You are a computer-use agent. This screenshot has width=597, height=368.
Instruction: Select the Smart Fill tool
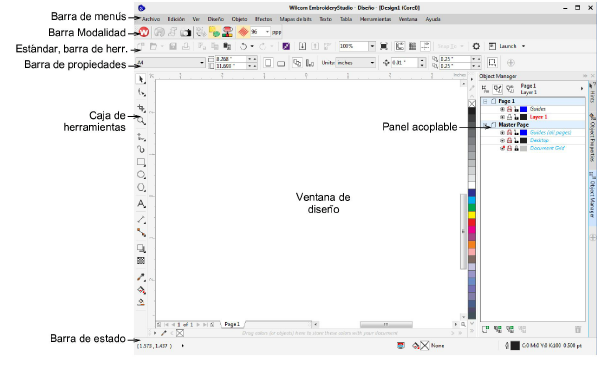pos(141,303)
